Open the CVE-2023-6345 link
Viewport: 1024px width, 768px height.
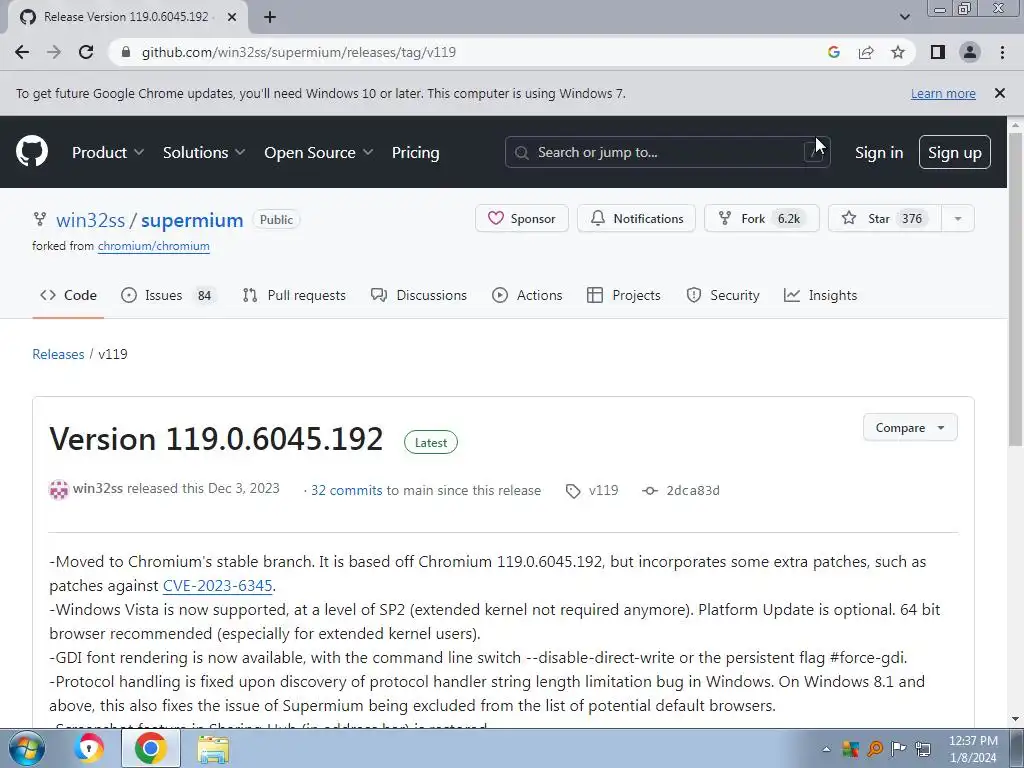point(217,585)
